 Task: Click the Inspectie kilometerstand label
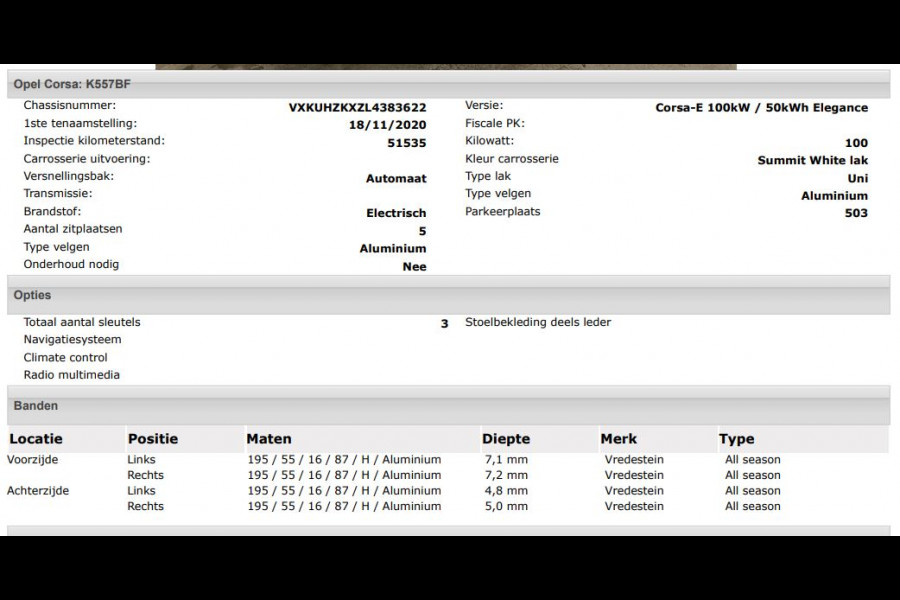(94, 141)
